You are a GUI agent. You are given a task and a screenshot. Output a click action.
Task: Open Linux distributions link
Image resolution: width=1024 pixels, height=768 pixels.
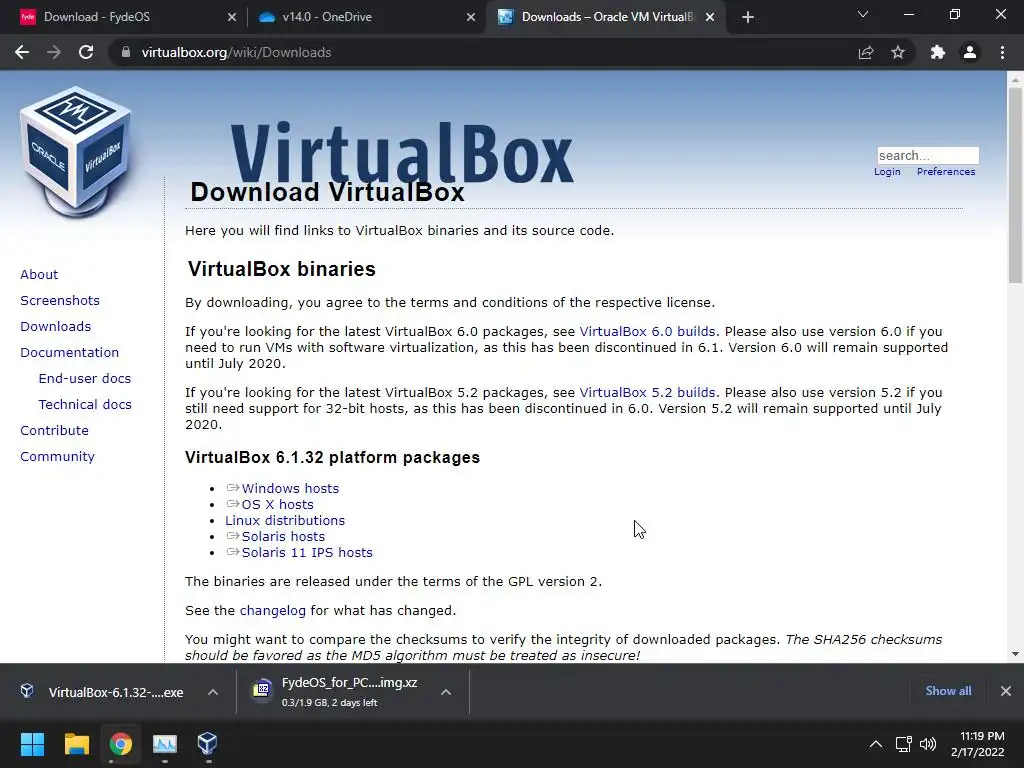point(285,520)
